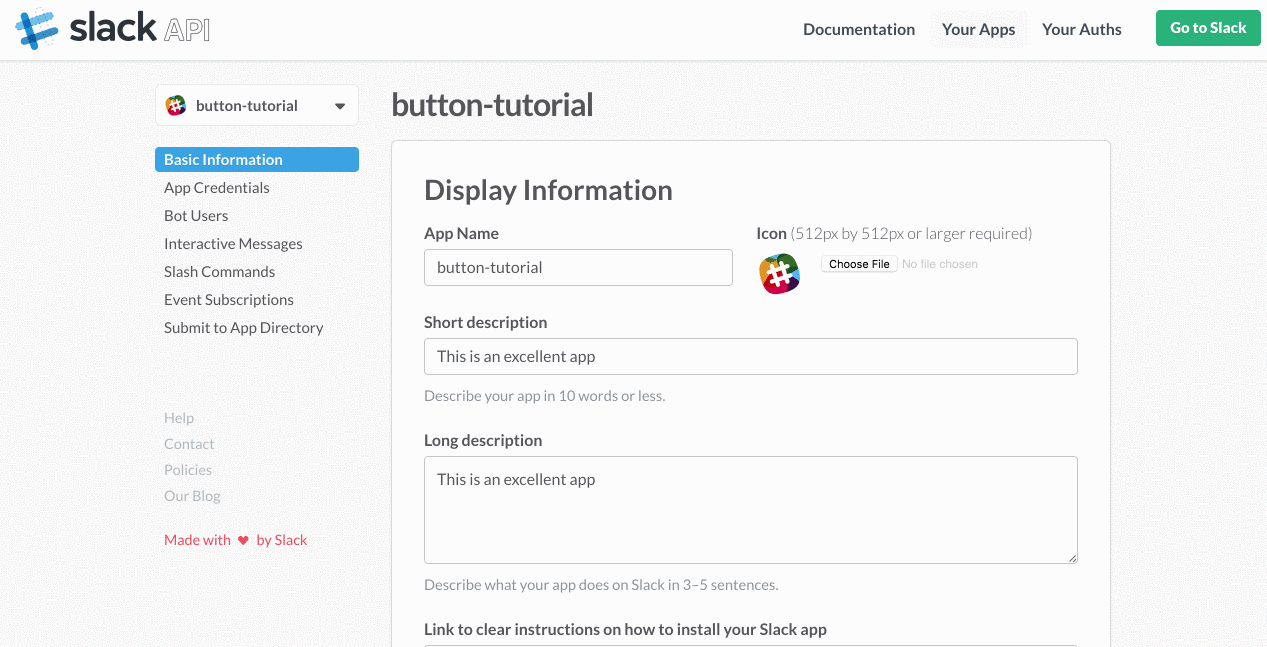Open Event Subscriptions section
The width and height of the screenshot is (1267, 647).
click(229, 300)
